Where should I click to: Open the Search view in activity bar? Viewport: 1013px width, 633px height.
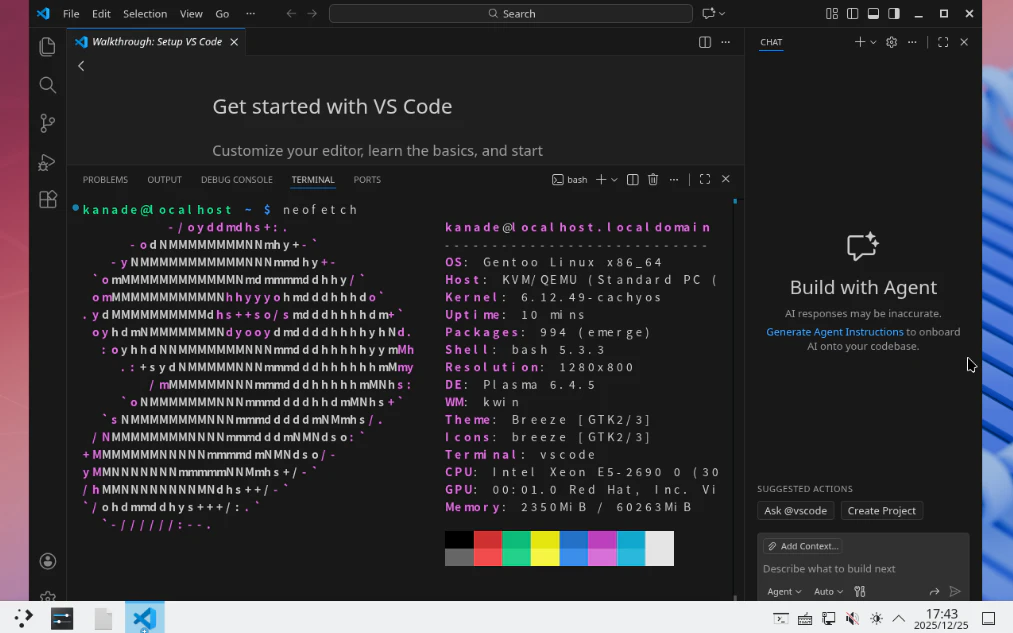pyautogui.click(x=47, y=85)
